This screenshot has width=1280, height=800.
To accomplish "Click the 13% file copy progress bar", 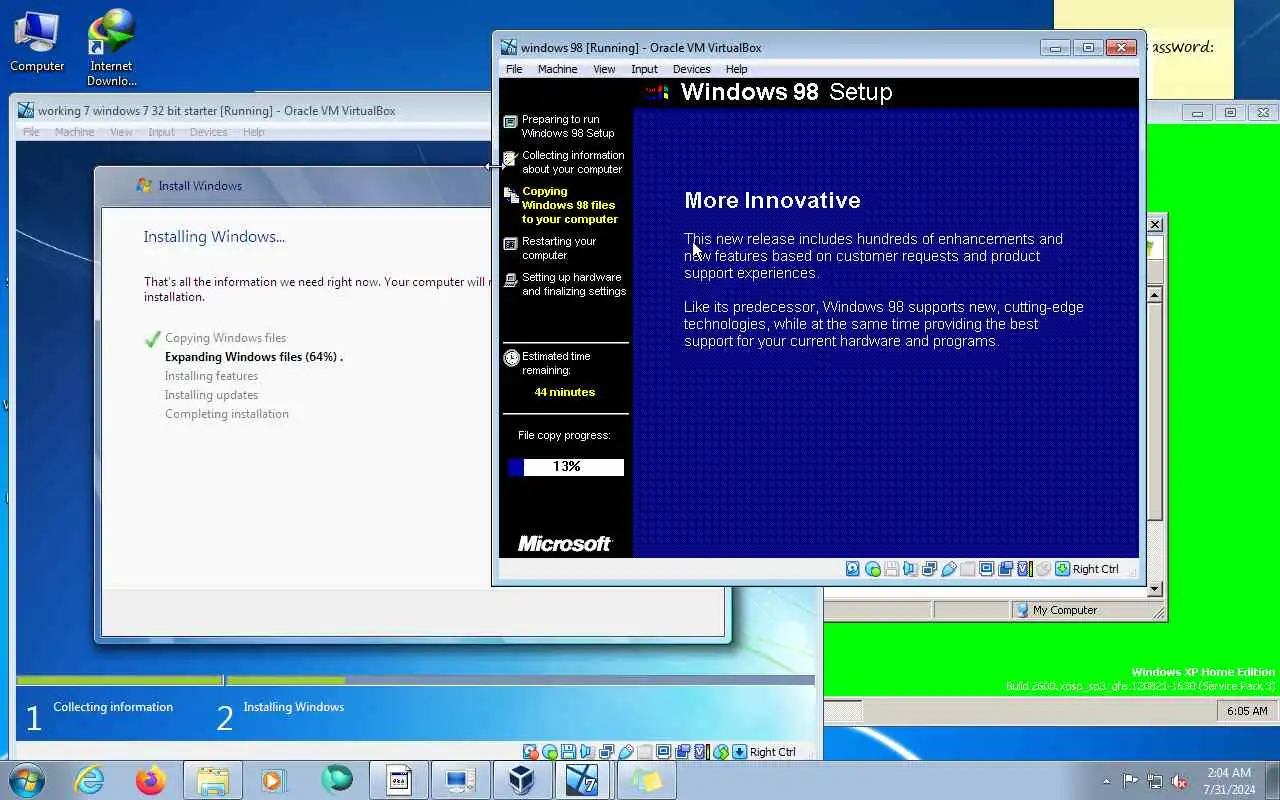I will [x=566, y=467].
